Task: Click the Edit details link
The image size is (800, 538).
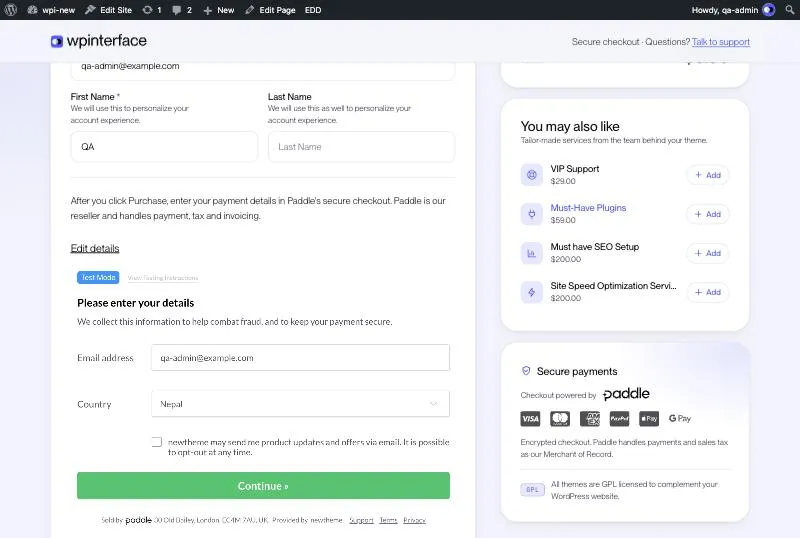Action: click(x=95, y=249)
